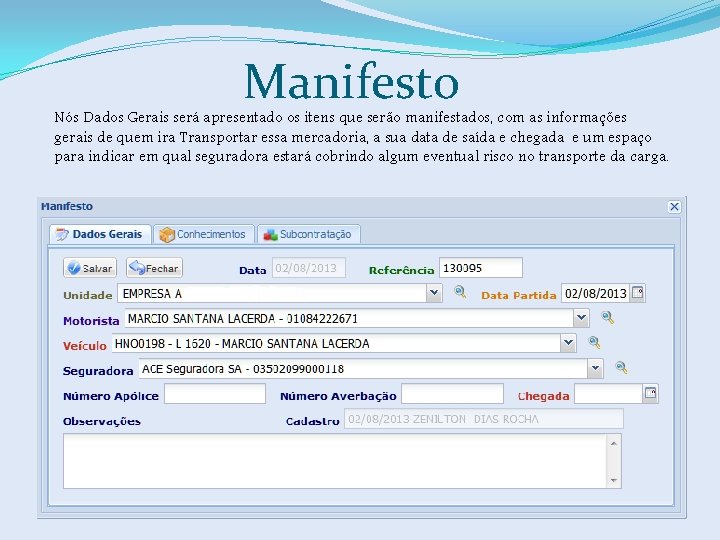
Task: Open calendar picker for Data Partida
Action: pyautogui.click(x=637, y=292)
